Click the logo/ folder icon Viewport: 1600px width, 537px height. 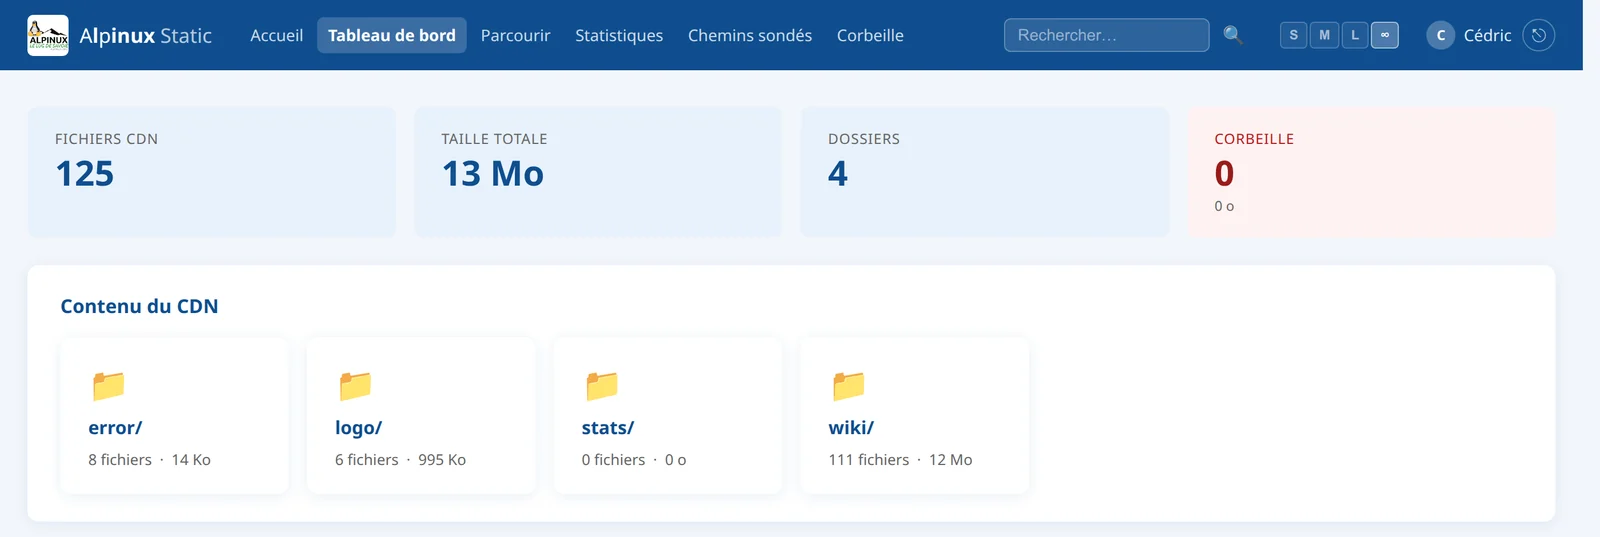(x=355, y=385)
